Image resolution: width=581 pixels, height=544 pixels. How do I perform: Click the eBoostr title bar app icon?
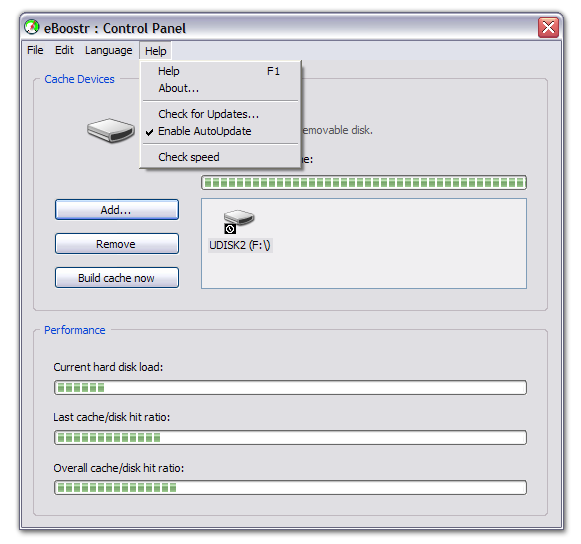coord(32,27)
